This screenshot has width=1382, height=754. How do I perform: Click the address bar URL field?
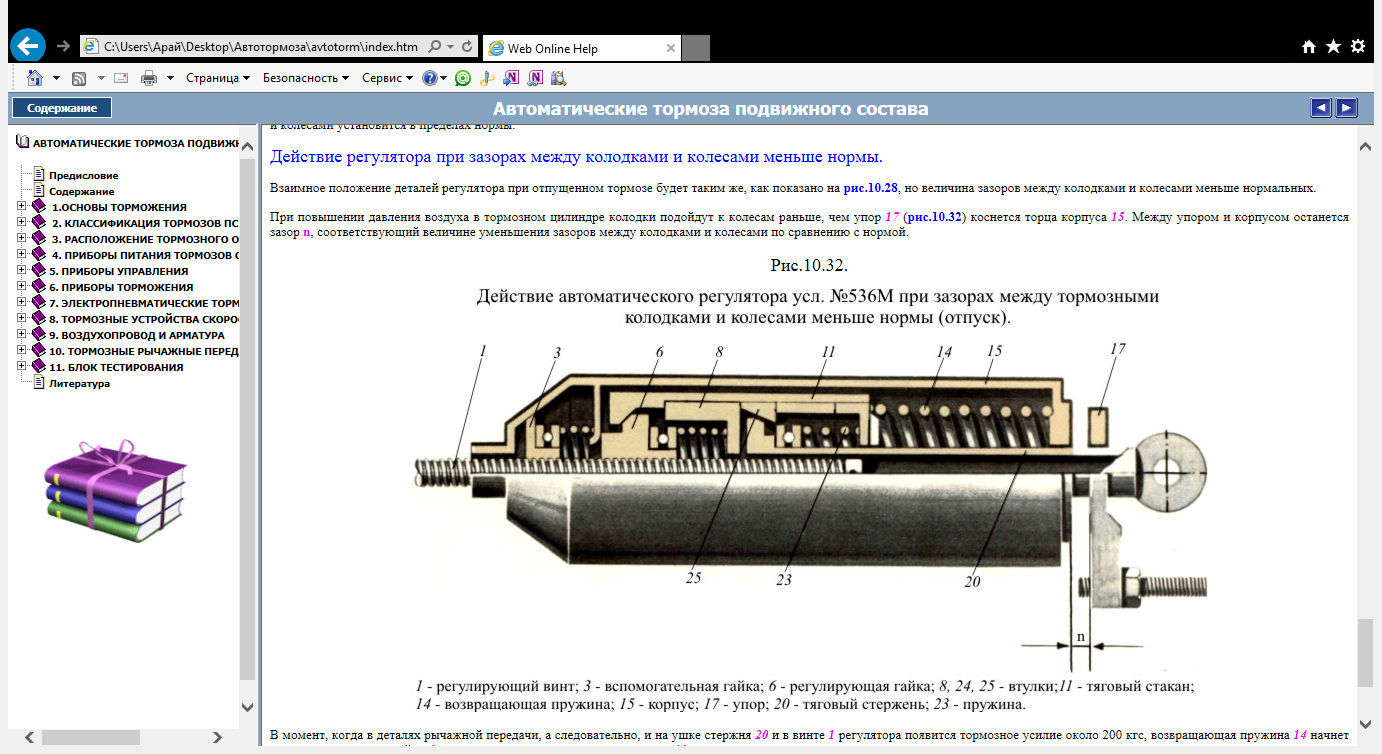click(x=262, y=46)
